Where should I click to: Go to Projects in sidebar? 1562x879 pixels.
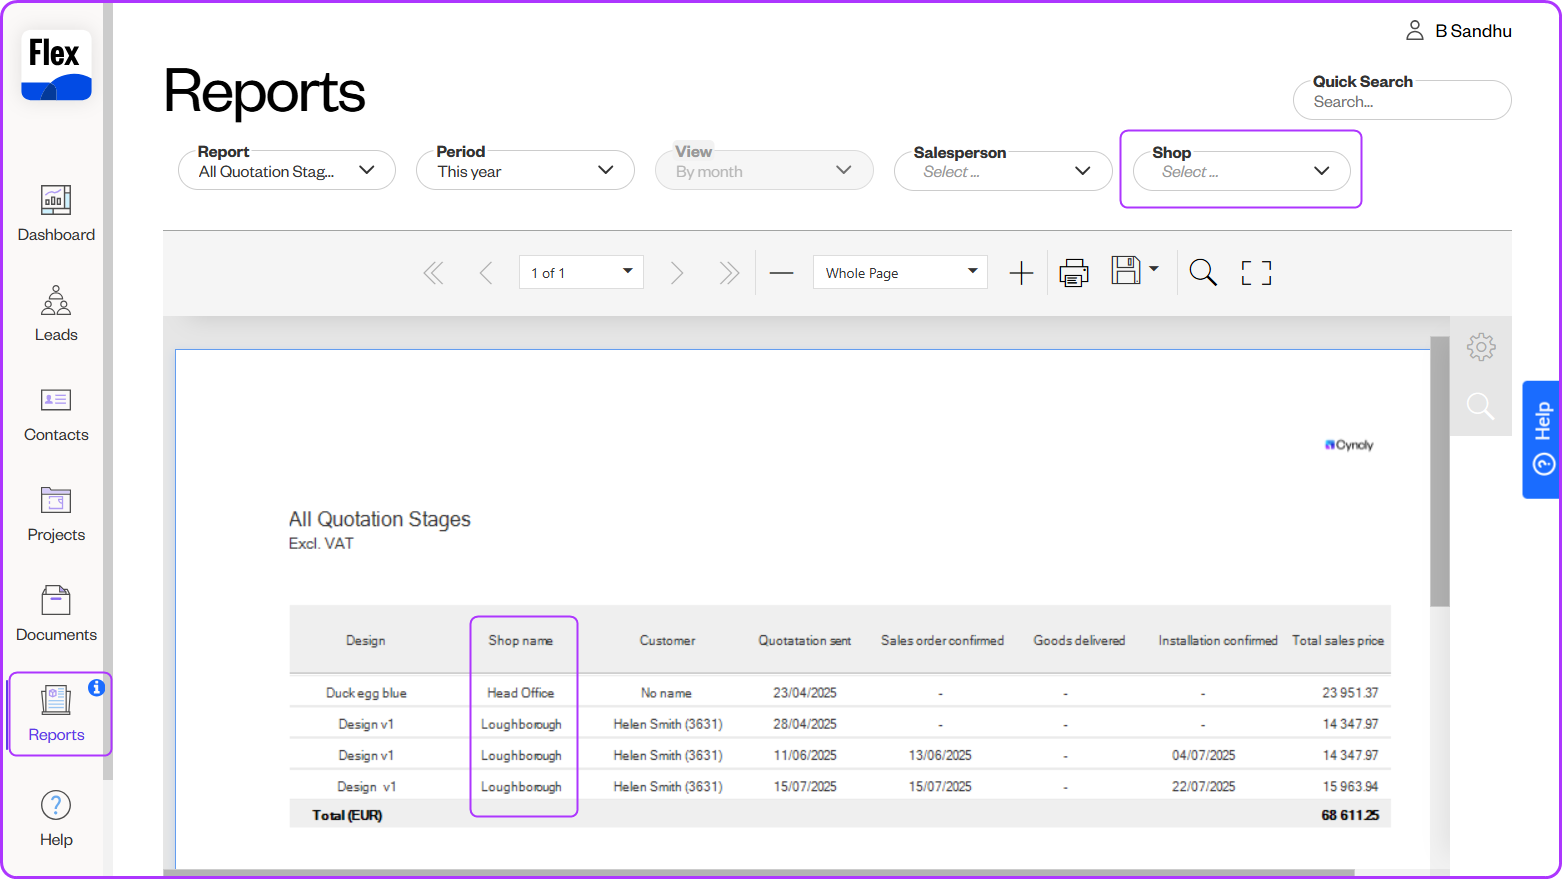click(56, 513)
